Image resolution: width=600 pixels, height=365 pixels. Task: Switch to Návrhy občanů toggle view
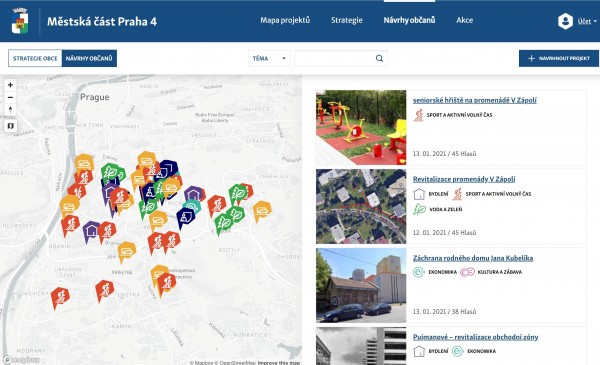(x=89, y=59)
